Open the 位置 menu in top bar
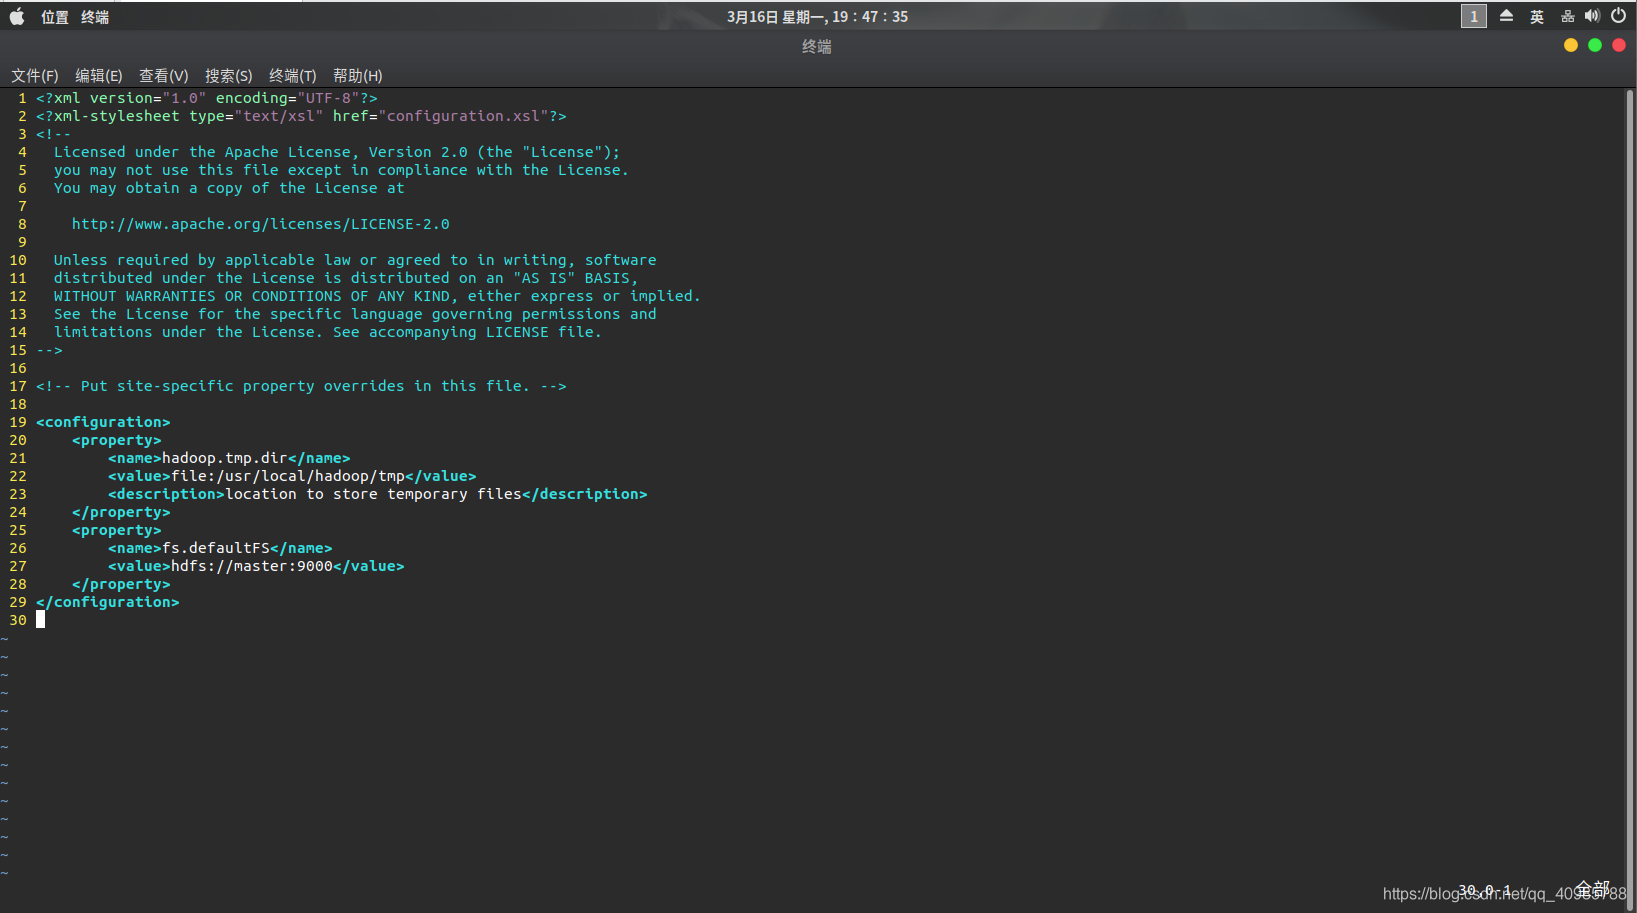 (55, 17)
